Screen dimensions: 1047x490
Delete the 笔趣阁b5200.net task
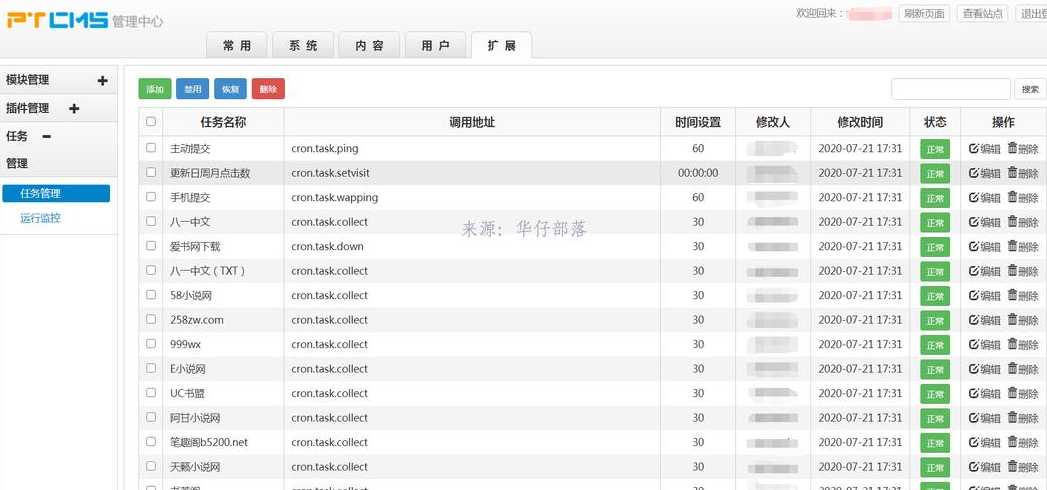(1023, 442)
